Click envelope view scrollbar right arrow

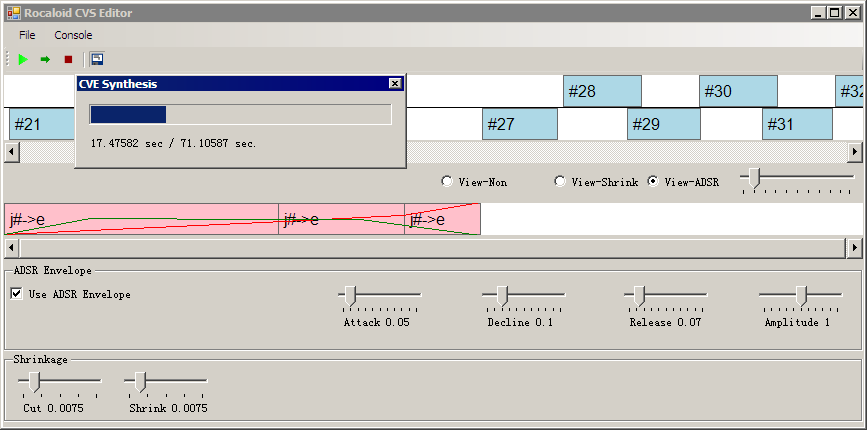coord(855,248)
